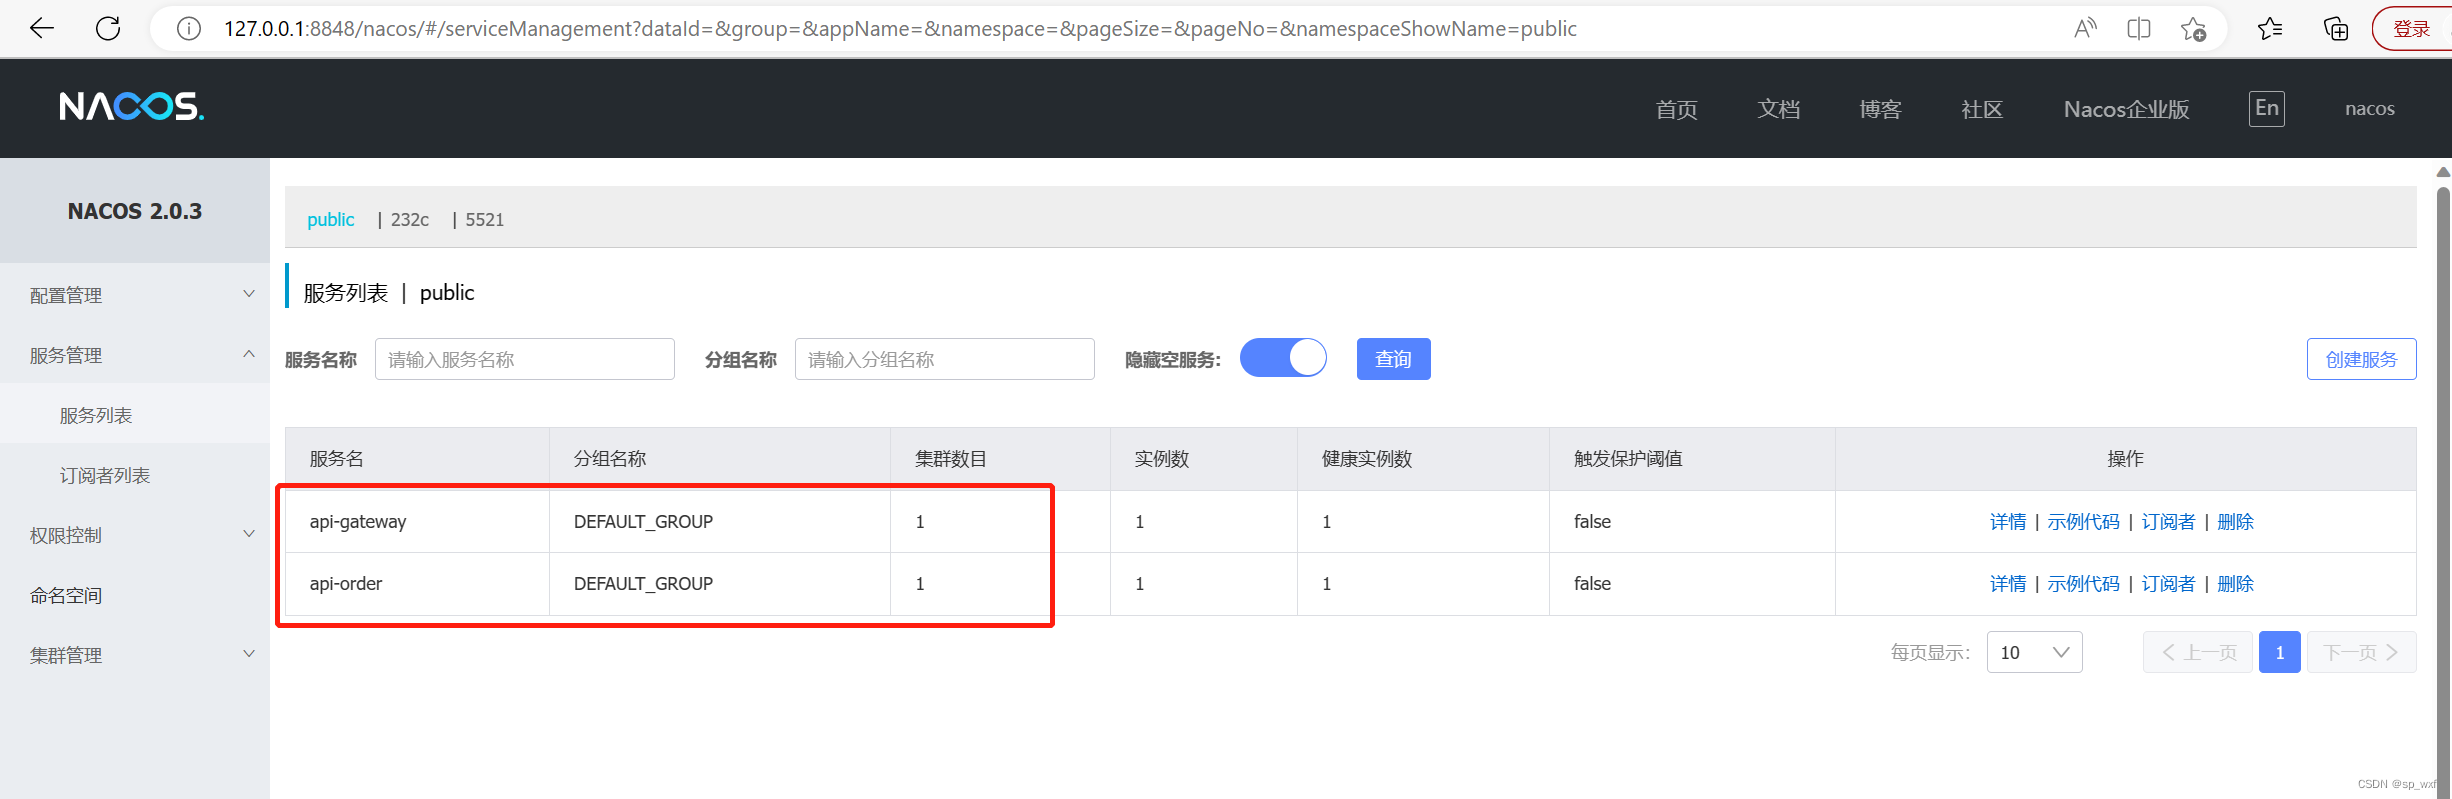Reload the page with the refresh icon

108,28
